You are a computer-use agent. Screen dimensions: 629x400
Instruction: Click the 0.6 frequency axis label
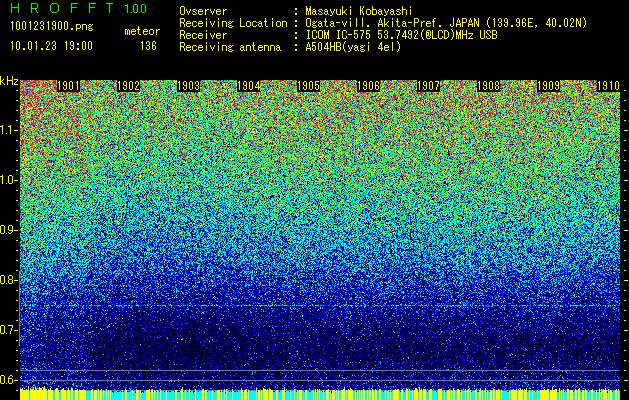pyautogui.click(x=8, y=380)
